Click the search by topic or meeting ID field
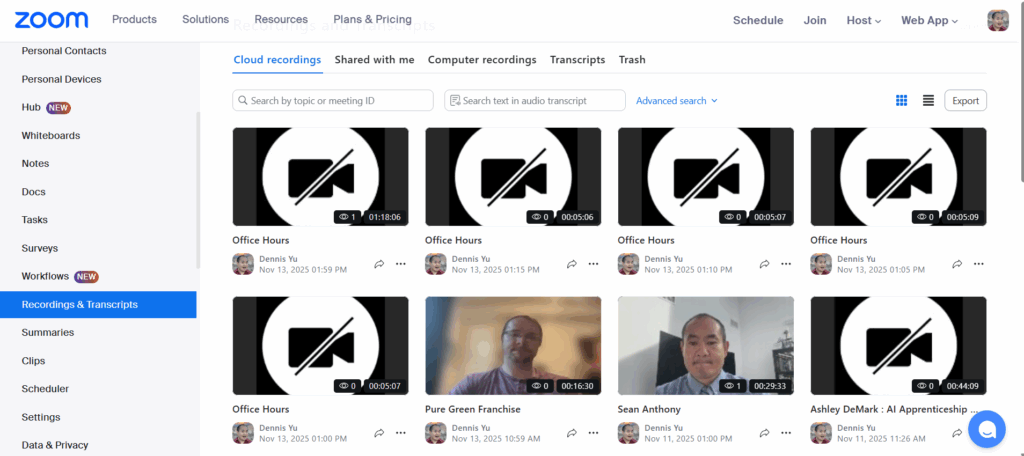1024x456 pixels. tap(333, 101)
